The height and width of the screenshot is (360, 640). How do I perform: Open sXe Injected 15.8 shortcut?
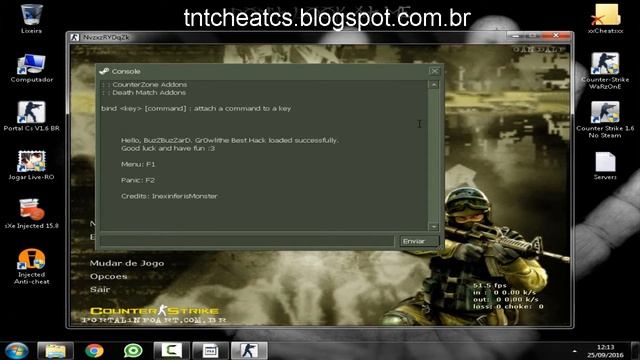(x=31, y=214)
